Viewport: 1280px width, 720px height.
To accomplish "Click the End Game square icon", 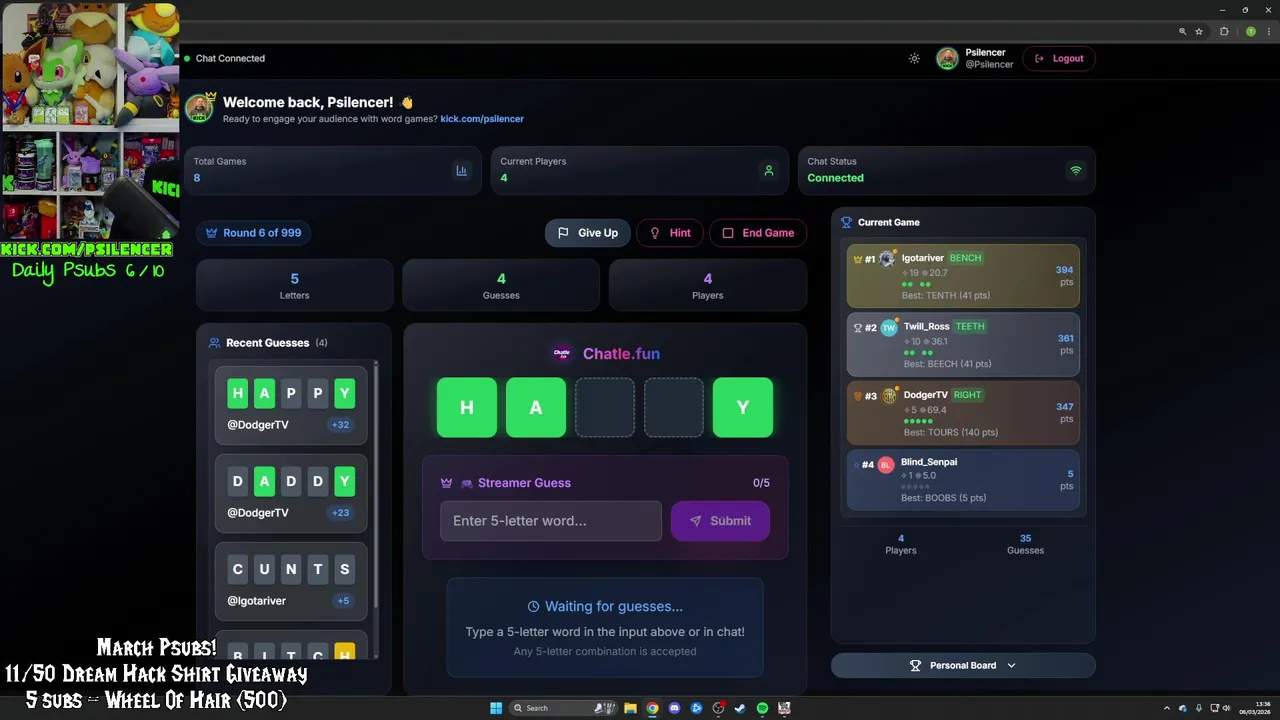I will click(x=728, y=233).
